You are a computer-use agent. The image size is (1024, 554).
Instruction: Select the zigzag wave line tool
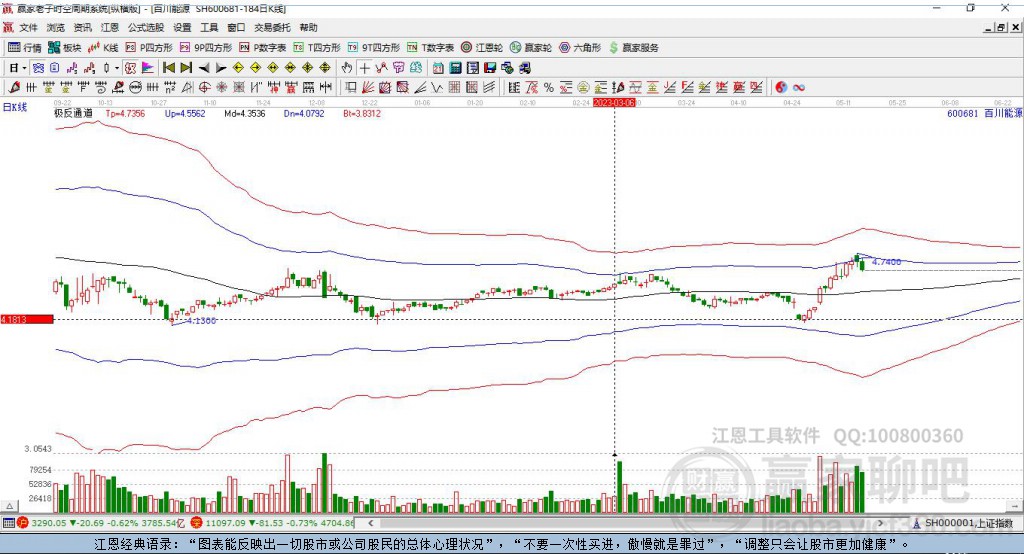(x=437, y=88)
